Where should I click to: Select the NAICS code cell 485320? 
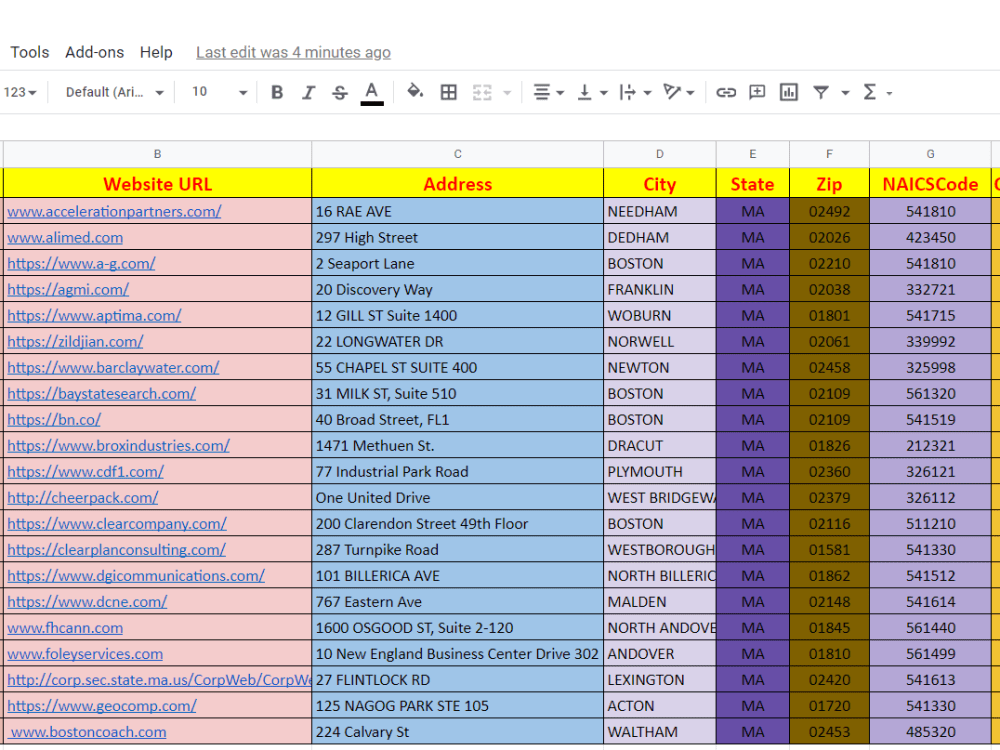930,732
